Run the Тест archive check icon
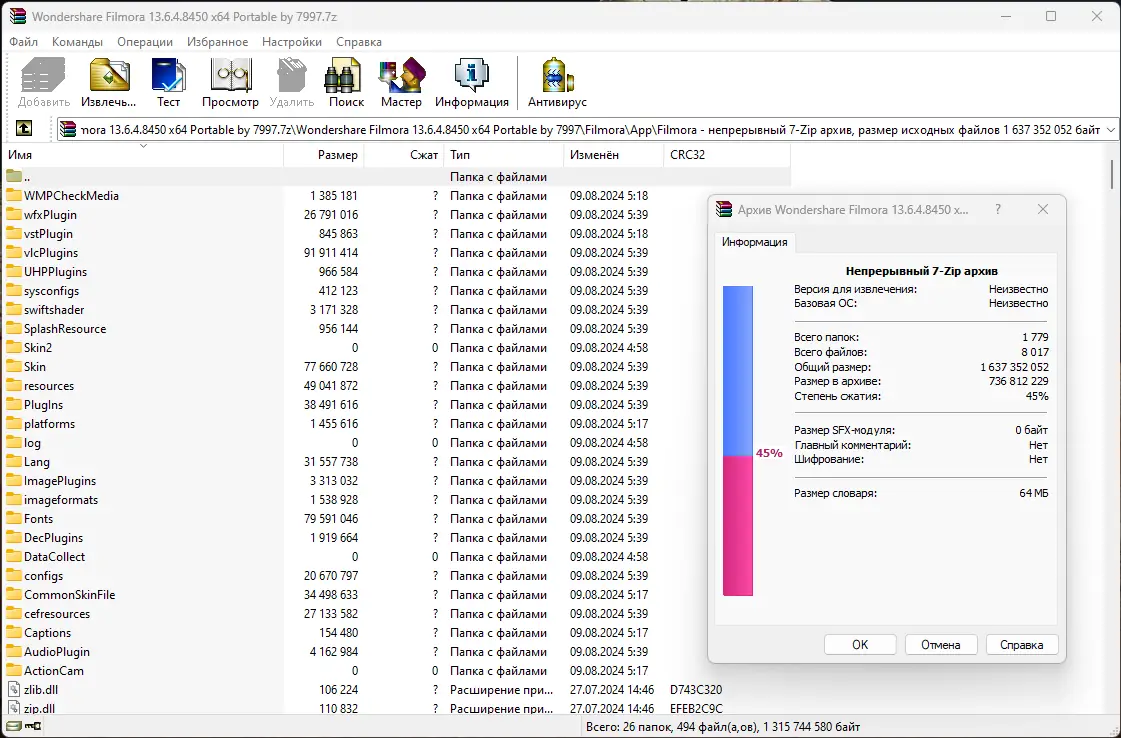 [x=169, y=76]
